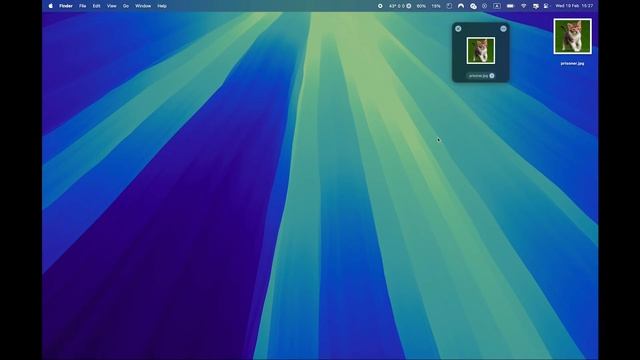This screenshot has height=360, width=640.
Task: Close the floating shelf with its X button
Action: click(x=458, y=29)
